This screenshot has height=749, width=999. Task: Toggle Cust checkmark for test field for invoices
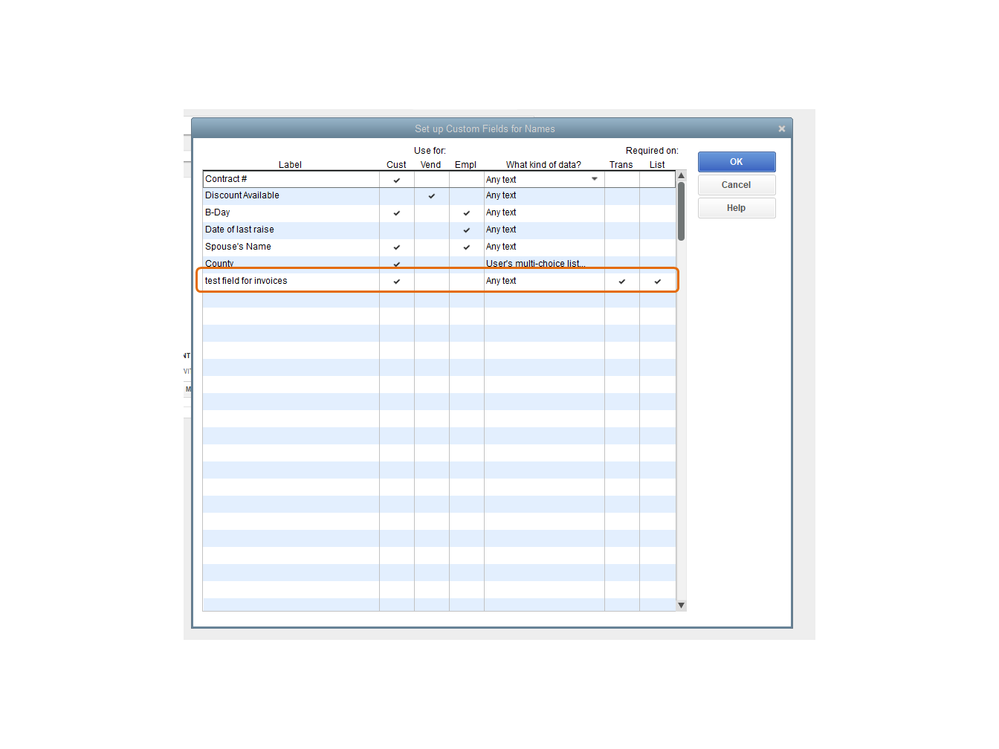pyautogui.click(x=397, y=281)
